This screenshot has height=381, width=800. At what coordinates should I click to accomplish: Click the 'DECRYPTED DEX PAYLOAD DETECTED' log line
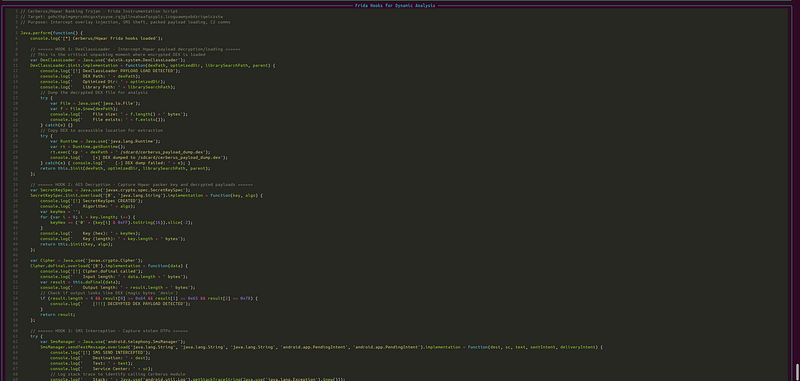click(x=120, y=303)
